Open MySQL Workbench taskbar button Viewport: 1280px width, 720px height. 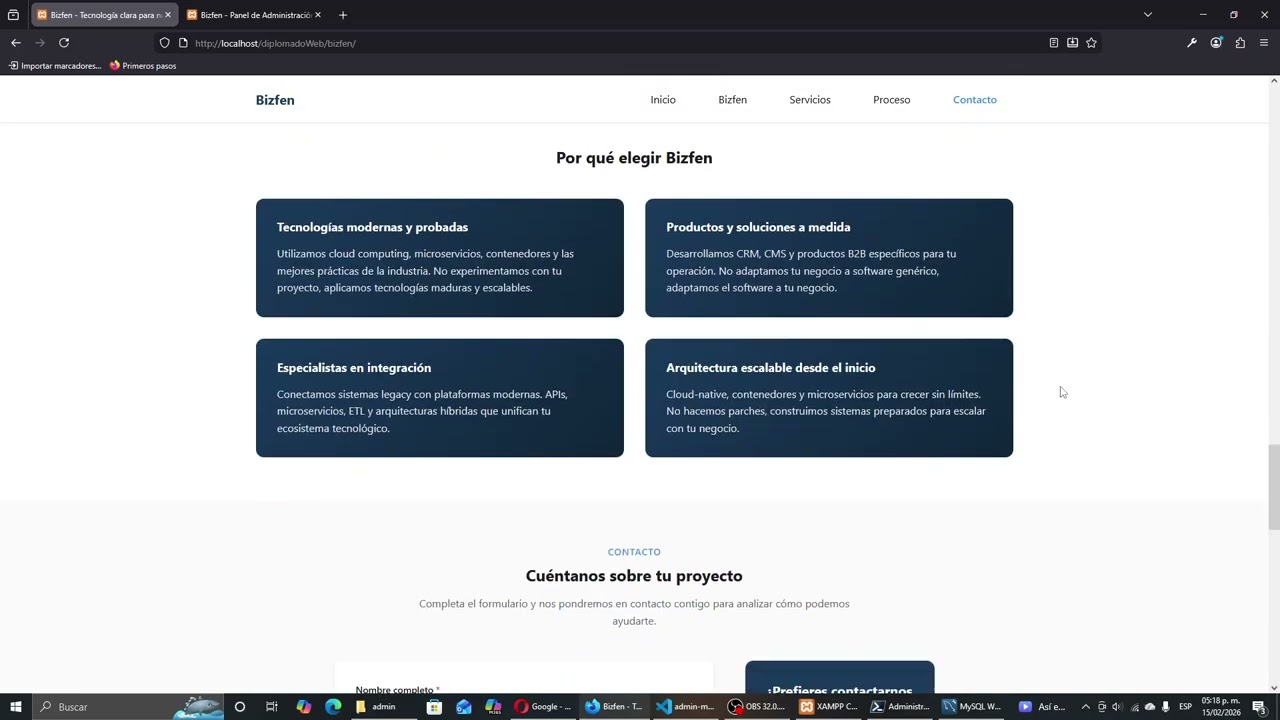click(x=972, y=707)
